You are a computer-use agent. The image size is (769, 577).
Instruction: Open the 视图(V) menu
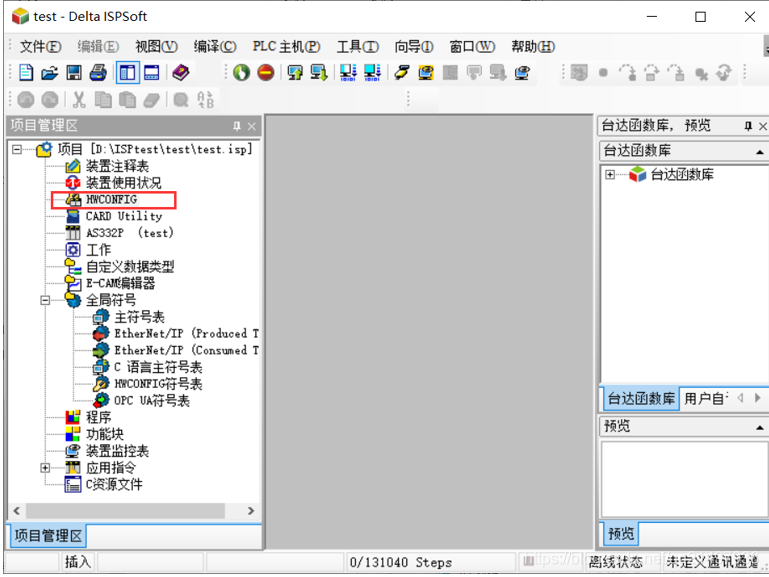click(x=156, y=47)
